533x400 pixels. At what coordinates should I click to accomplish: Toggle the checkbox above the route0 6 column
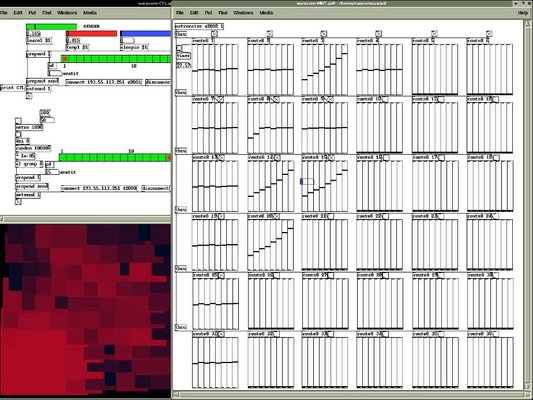[x=489, y=34]
